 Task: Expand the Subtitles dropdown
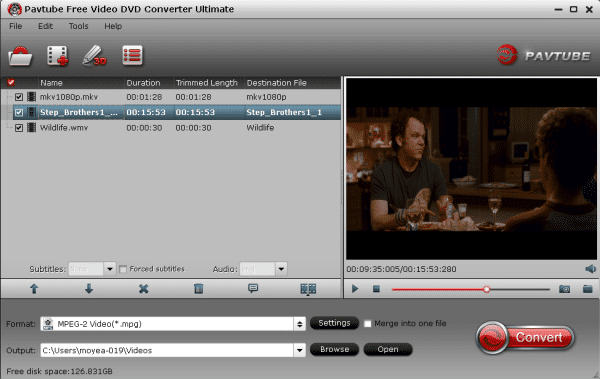(110, 269)
